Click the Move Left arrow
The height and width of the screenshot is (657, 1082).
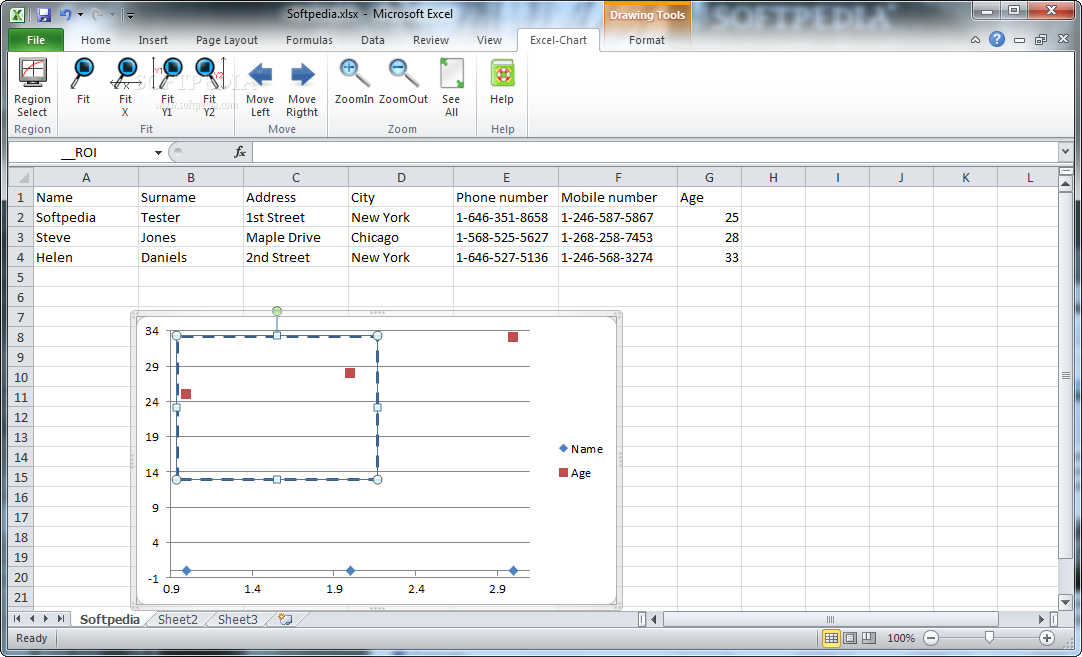(x=260, y=88)
